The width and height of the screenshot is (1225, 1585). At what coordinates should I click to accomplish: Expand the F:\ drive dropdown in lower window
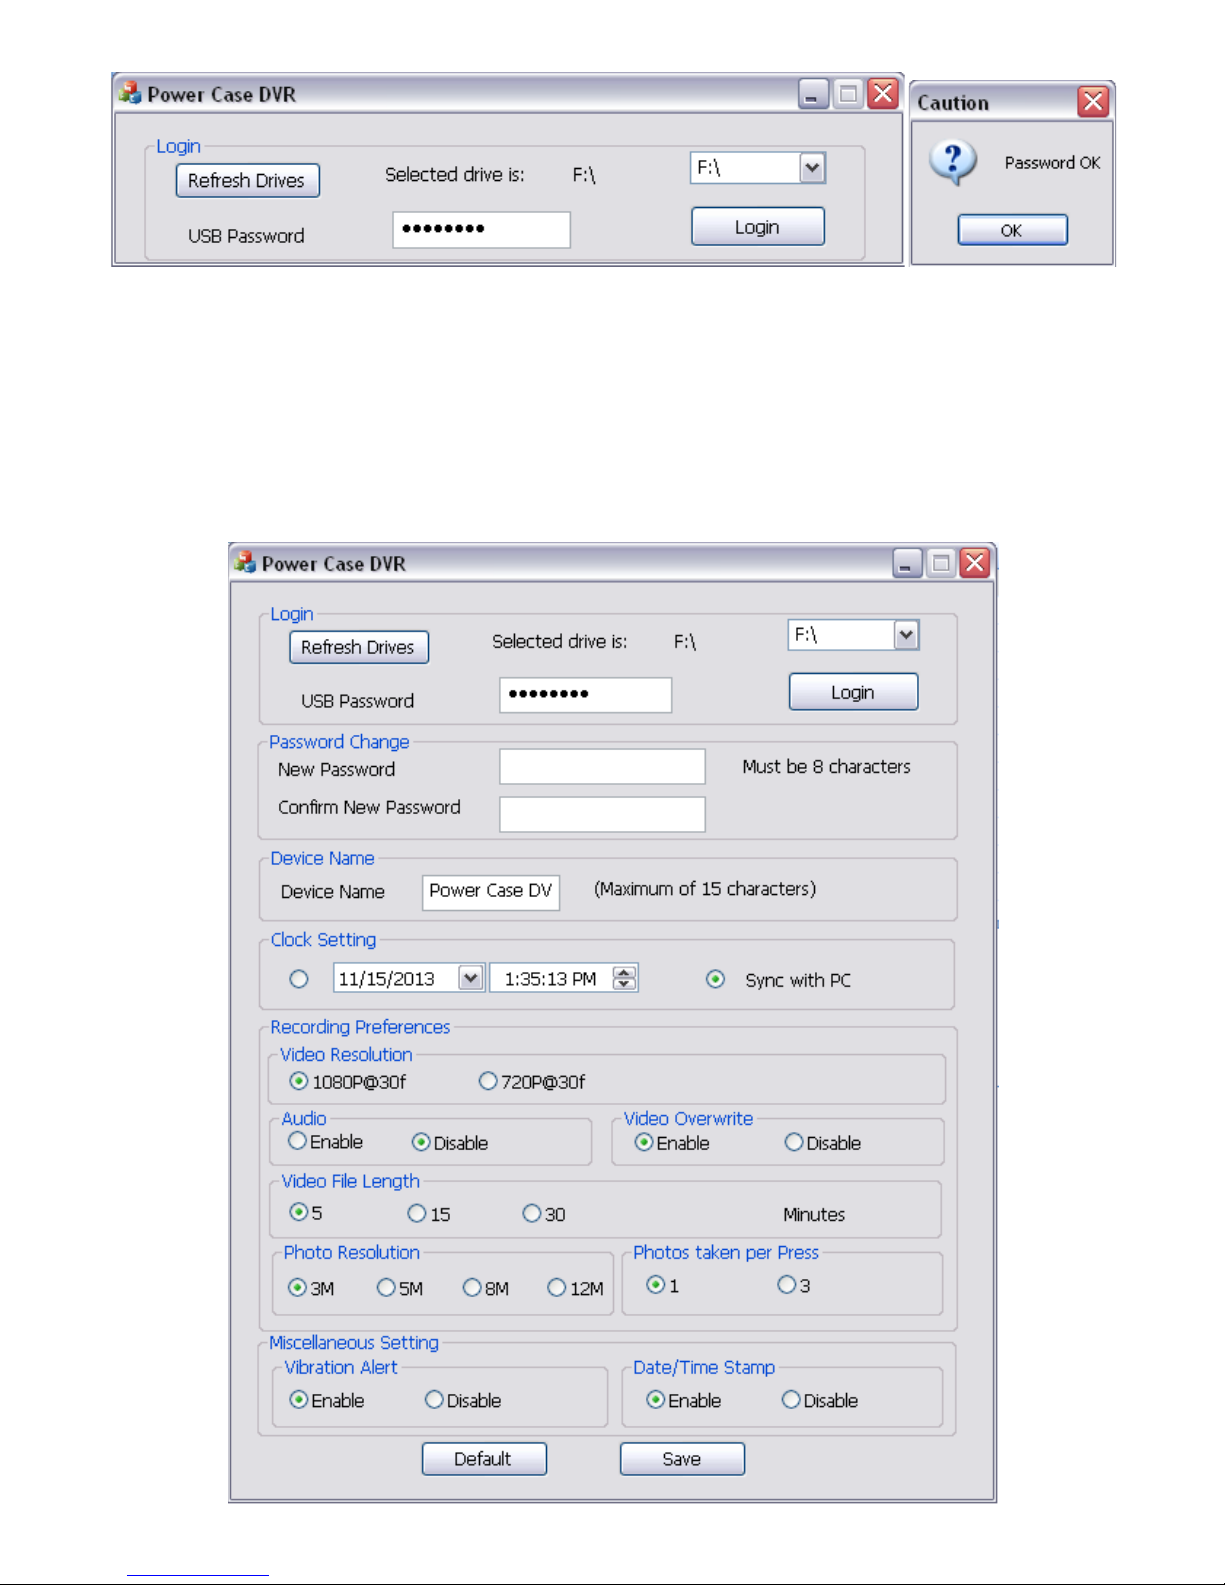click(906, 635)
